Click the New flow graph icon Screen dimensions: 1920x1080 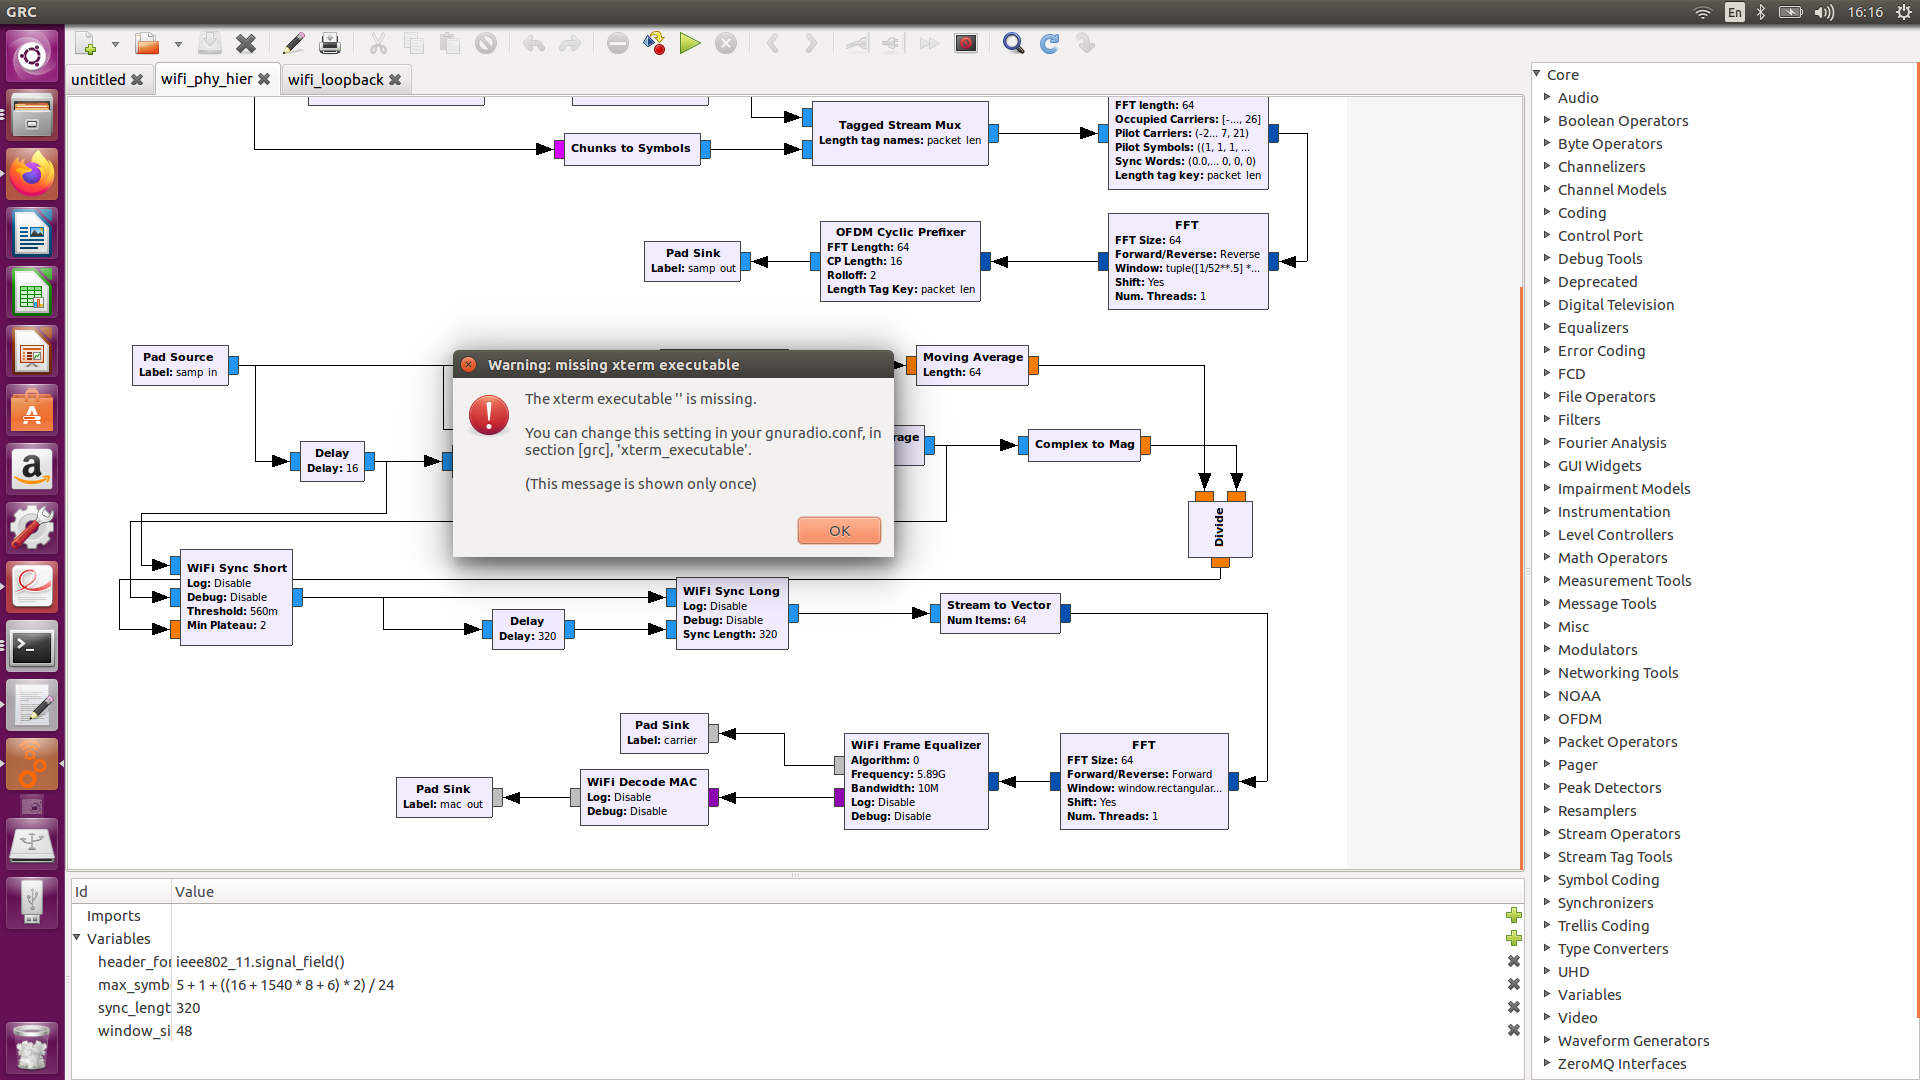(86, 44)
